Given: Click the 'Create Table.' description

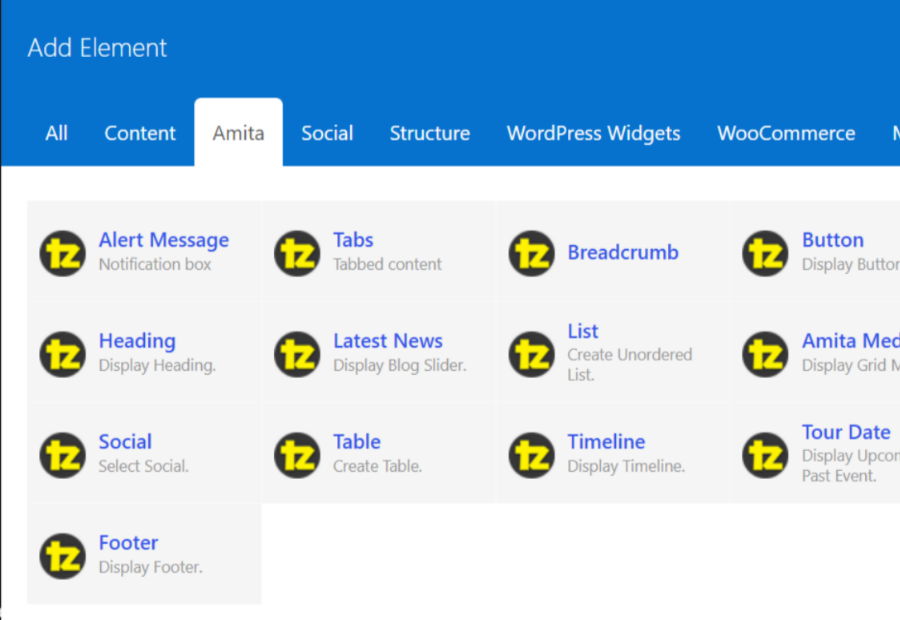Looking at the screenshot, I should [x=378, y=467].
